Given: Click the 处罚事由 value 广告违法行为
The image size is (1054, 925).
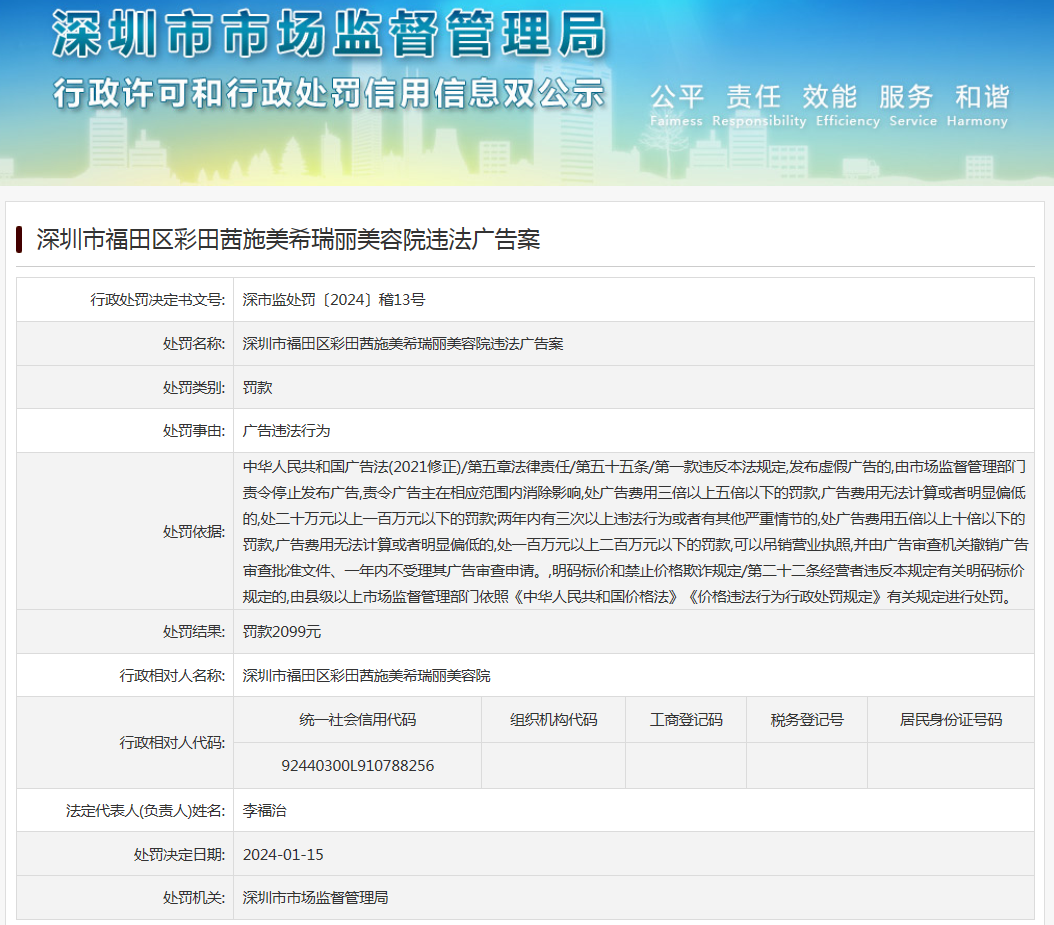Looking at the screenshot, I should [x=286, y=431].
